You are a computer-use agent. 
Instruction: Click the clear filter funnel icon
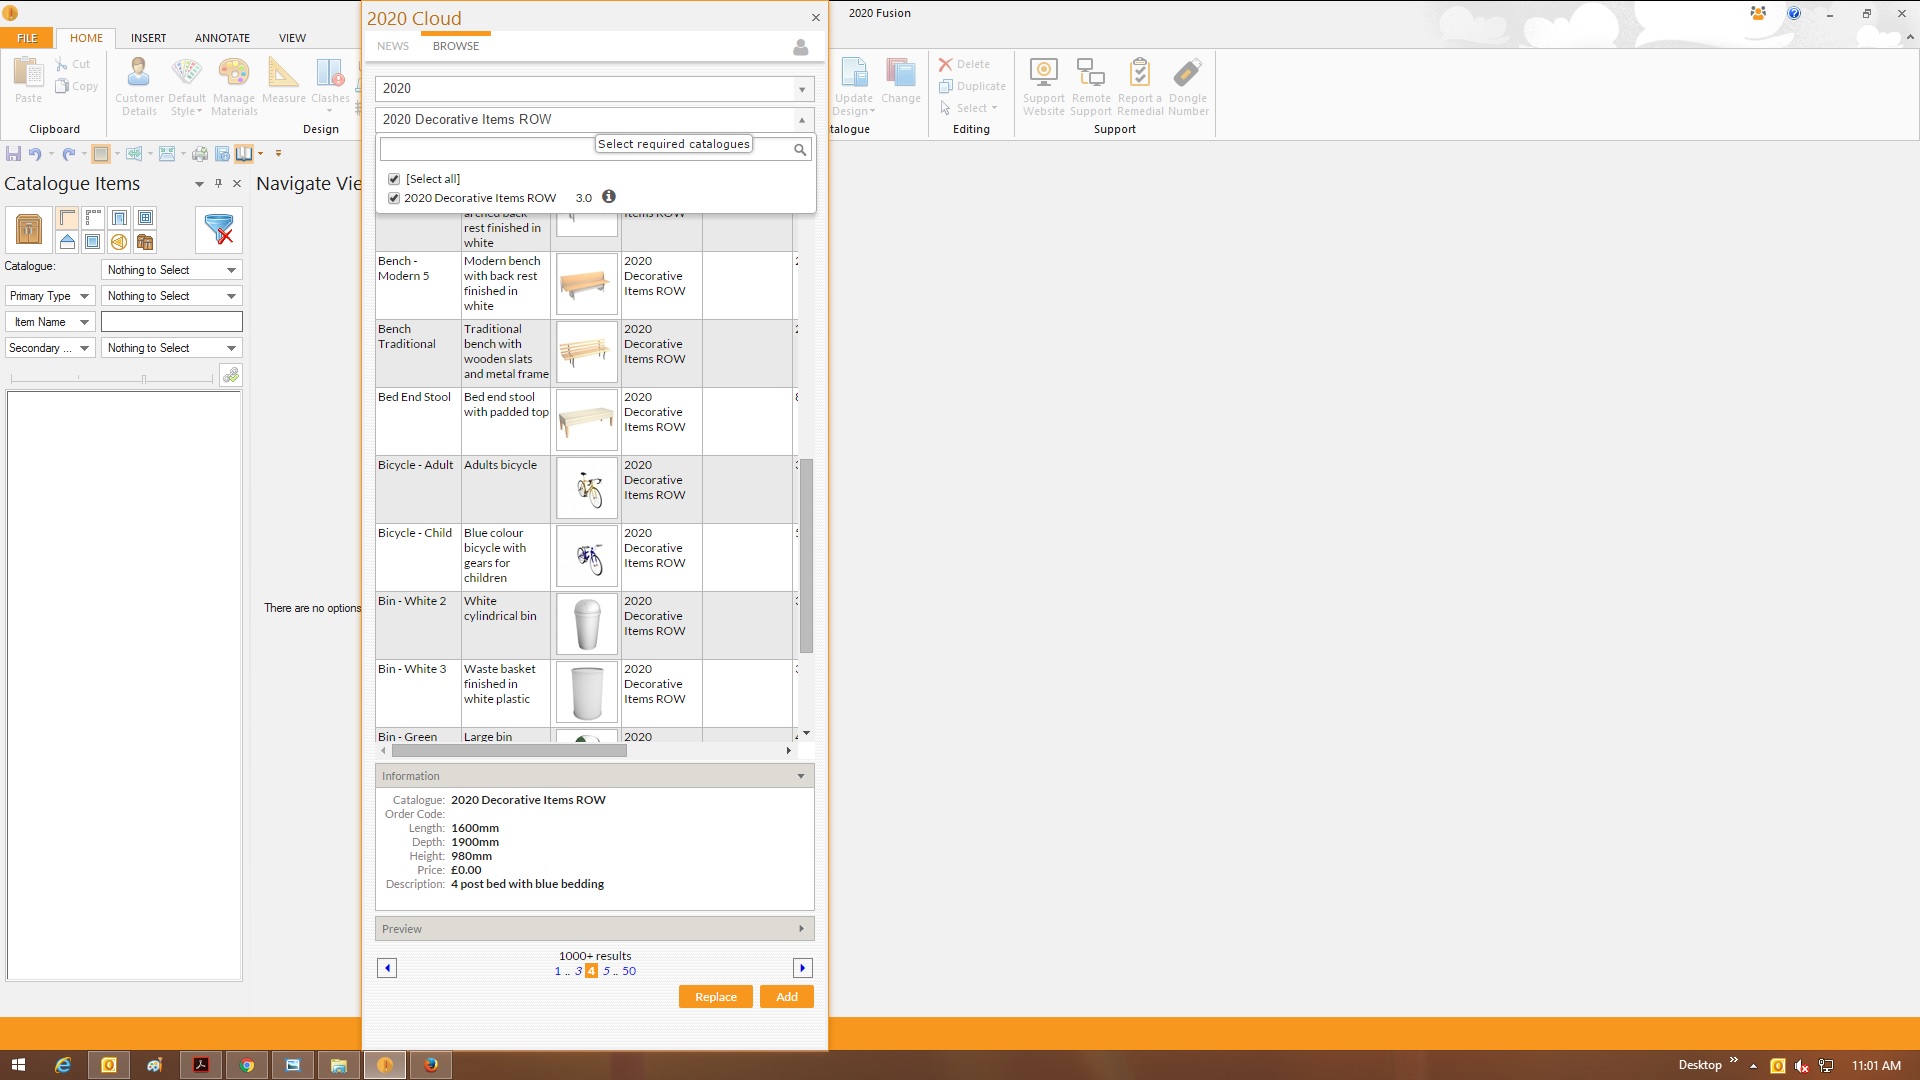coord(219,230)
